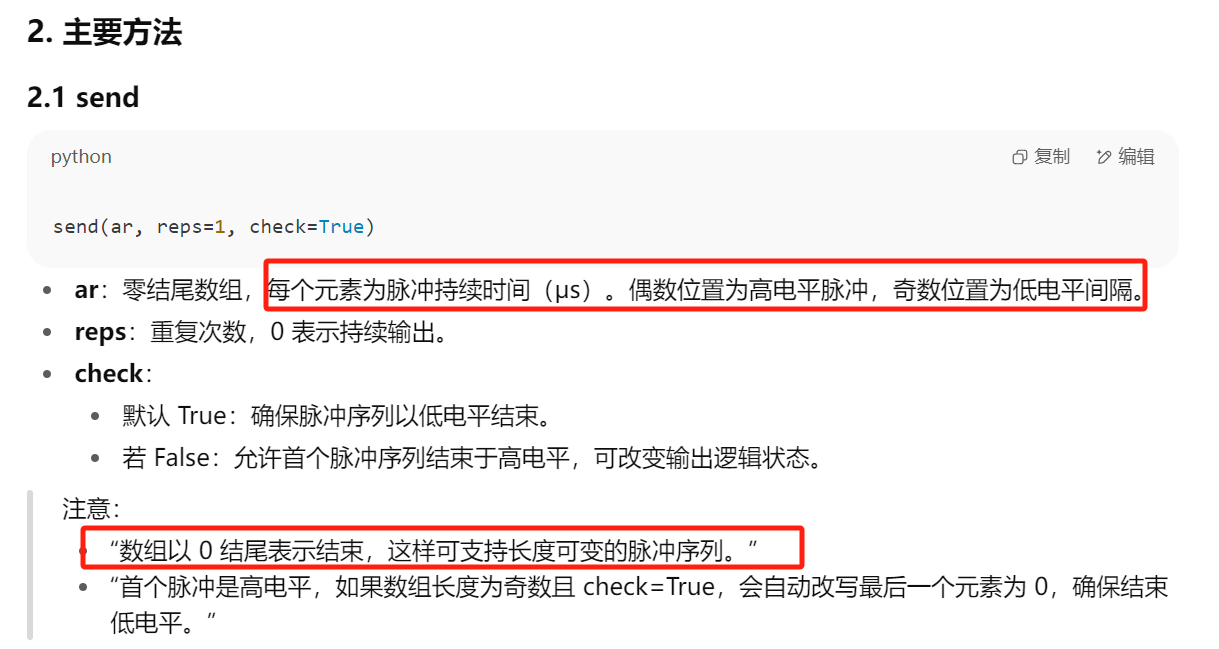1219x649 pixels.
Task: Click the 复制 text label
Action: (1052, 157)
